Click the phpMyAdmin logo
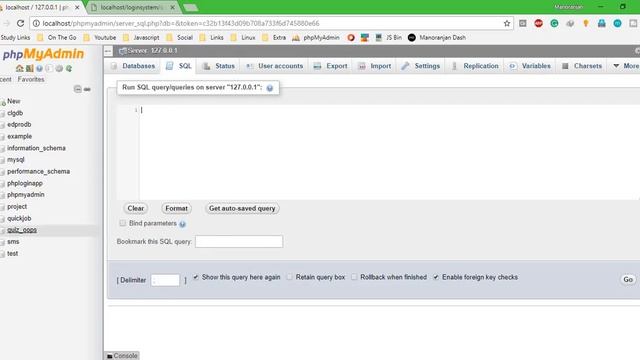 point(43,54)
